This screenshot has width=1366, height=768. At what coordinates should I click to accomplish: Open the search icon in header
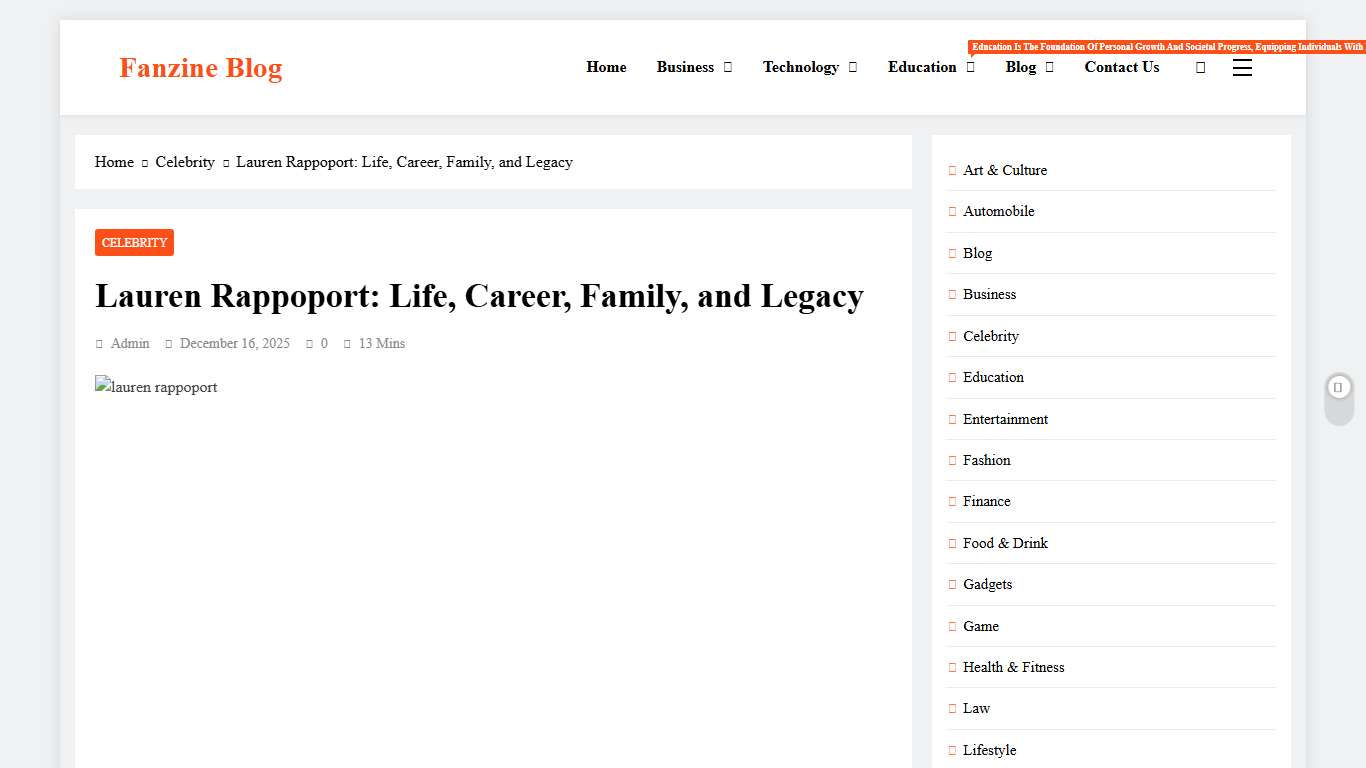(x=1200, y=67)
